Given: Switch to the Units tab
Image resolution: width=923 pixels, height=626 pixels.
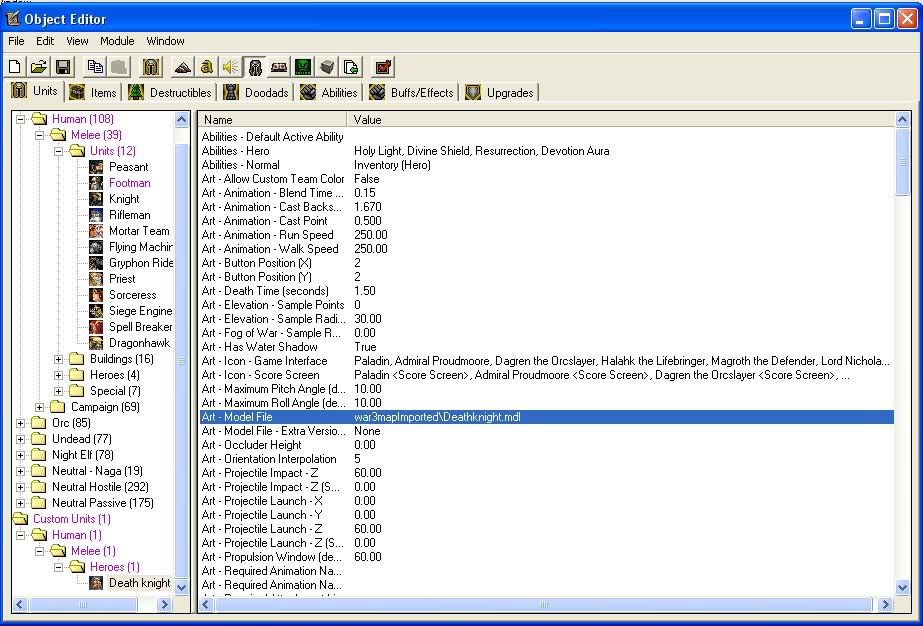Looking at the screenshot, I should [x=35, y=91].
